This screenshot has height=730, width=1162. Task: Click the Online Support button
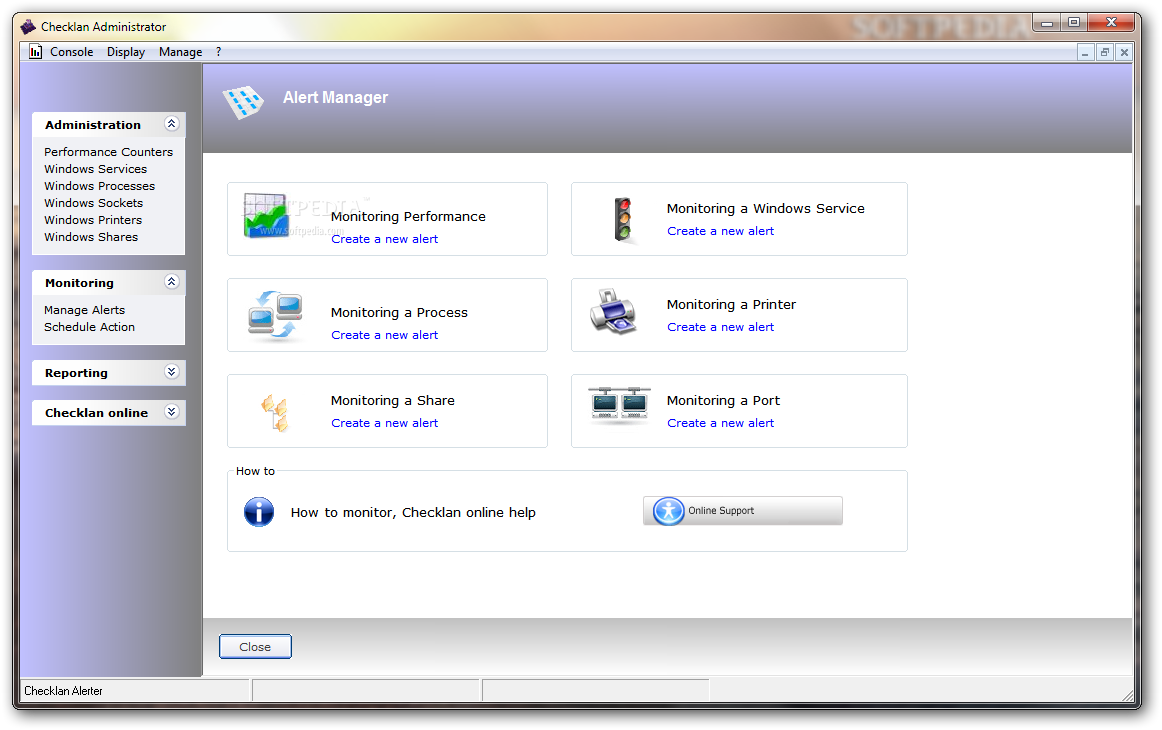pyautogui.click(x=743, y=511)
